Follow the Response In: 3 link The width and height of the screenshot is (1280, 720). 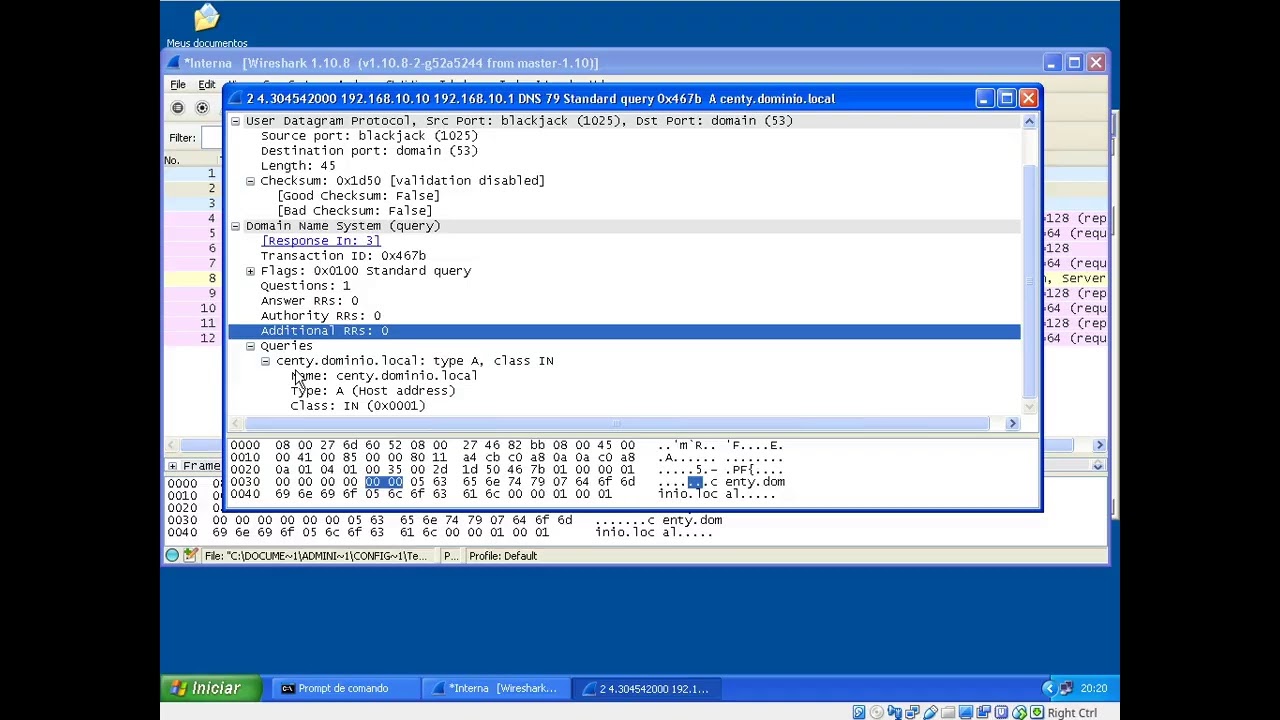[320, 241]
